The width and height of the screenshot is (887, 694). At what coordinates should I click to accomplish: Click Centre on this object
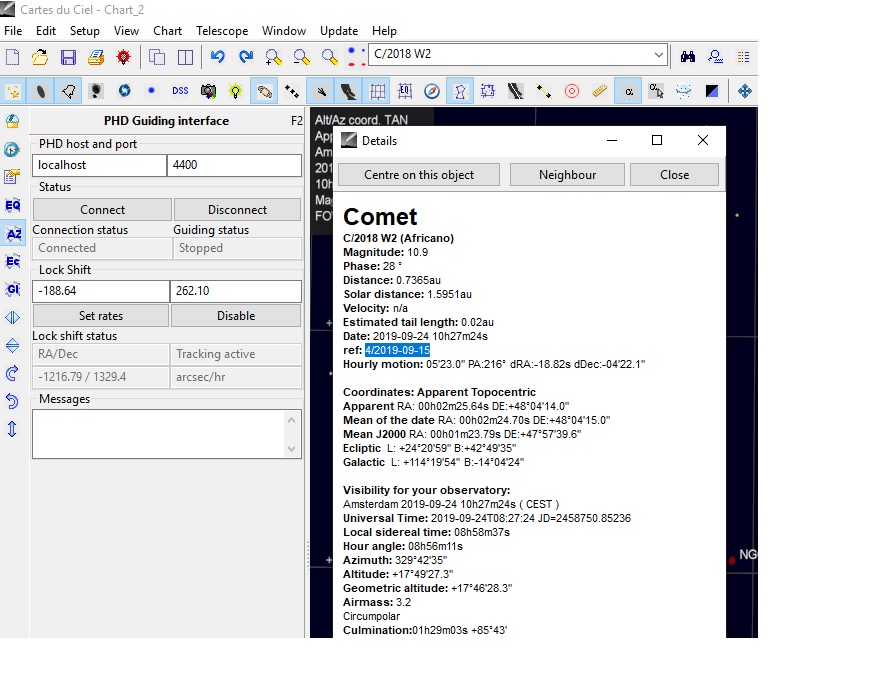click(x=419, y=175)
